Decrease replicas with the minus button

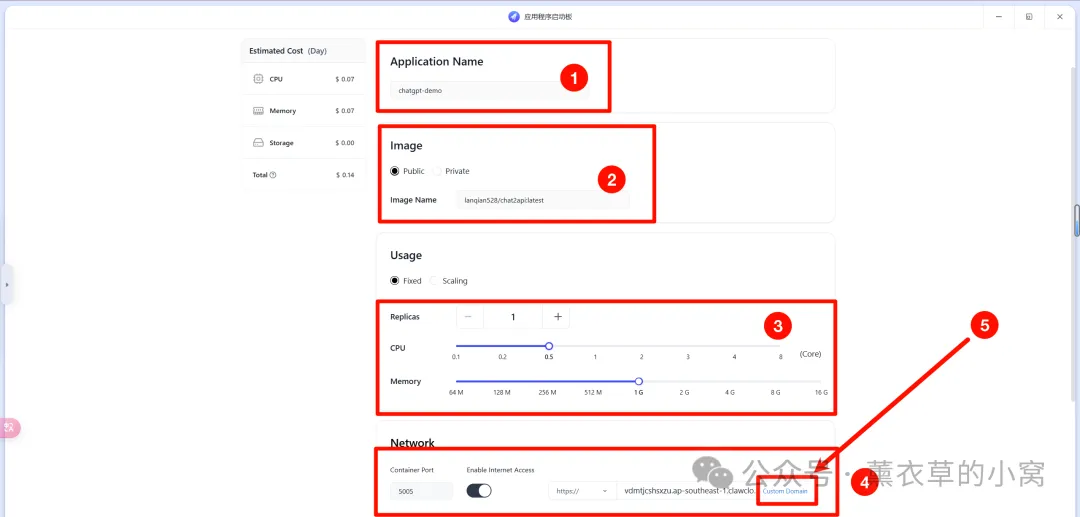point(468,317)
